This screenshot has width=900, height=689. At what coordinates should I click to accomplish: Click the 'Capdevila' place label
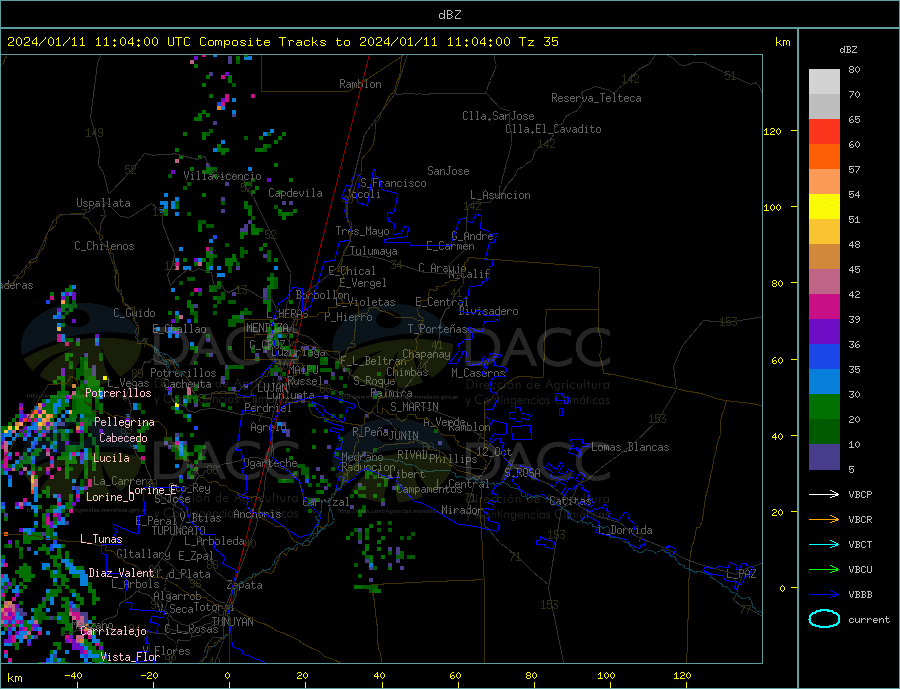[295, 193]
